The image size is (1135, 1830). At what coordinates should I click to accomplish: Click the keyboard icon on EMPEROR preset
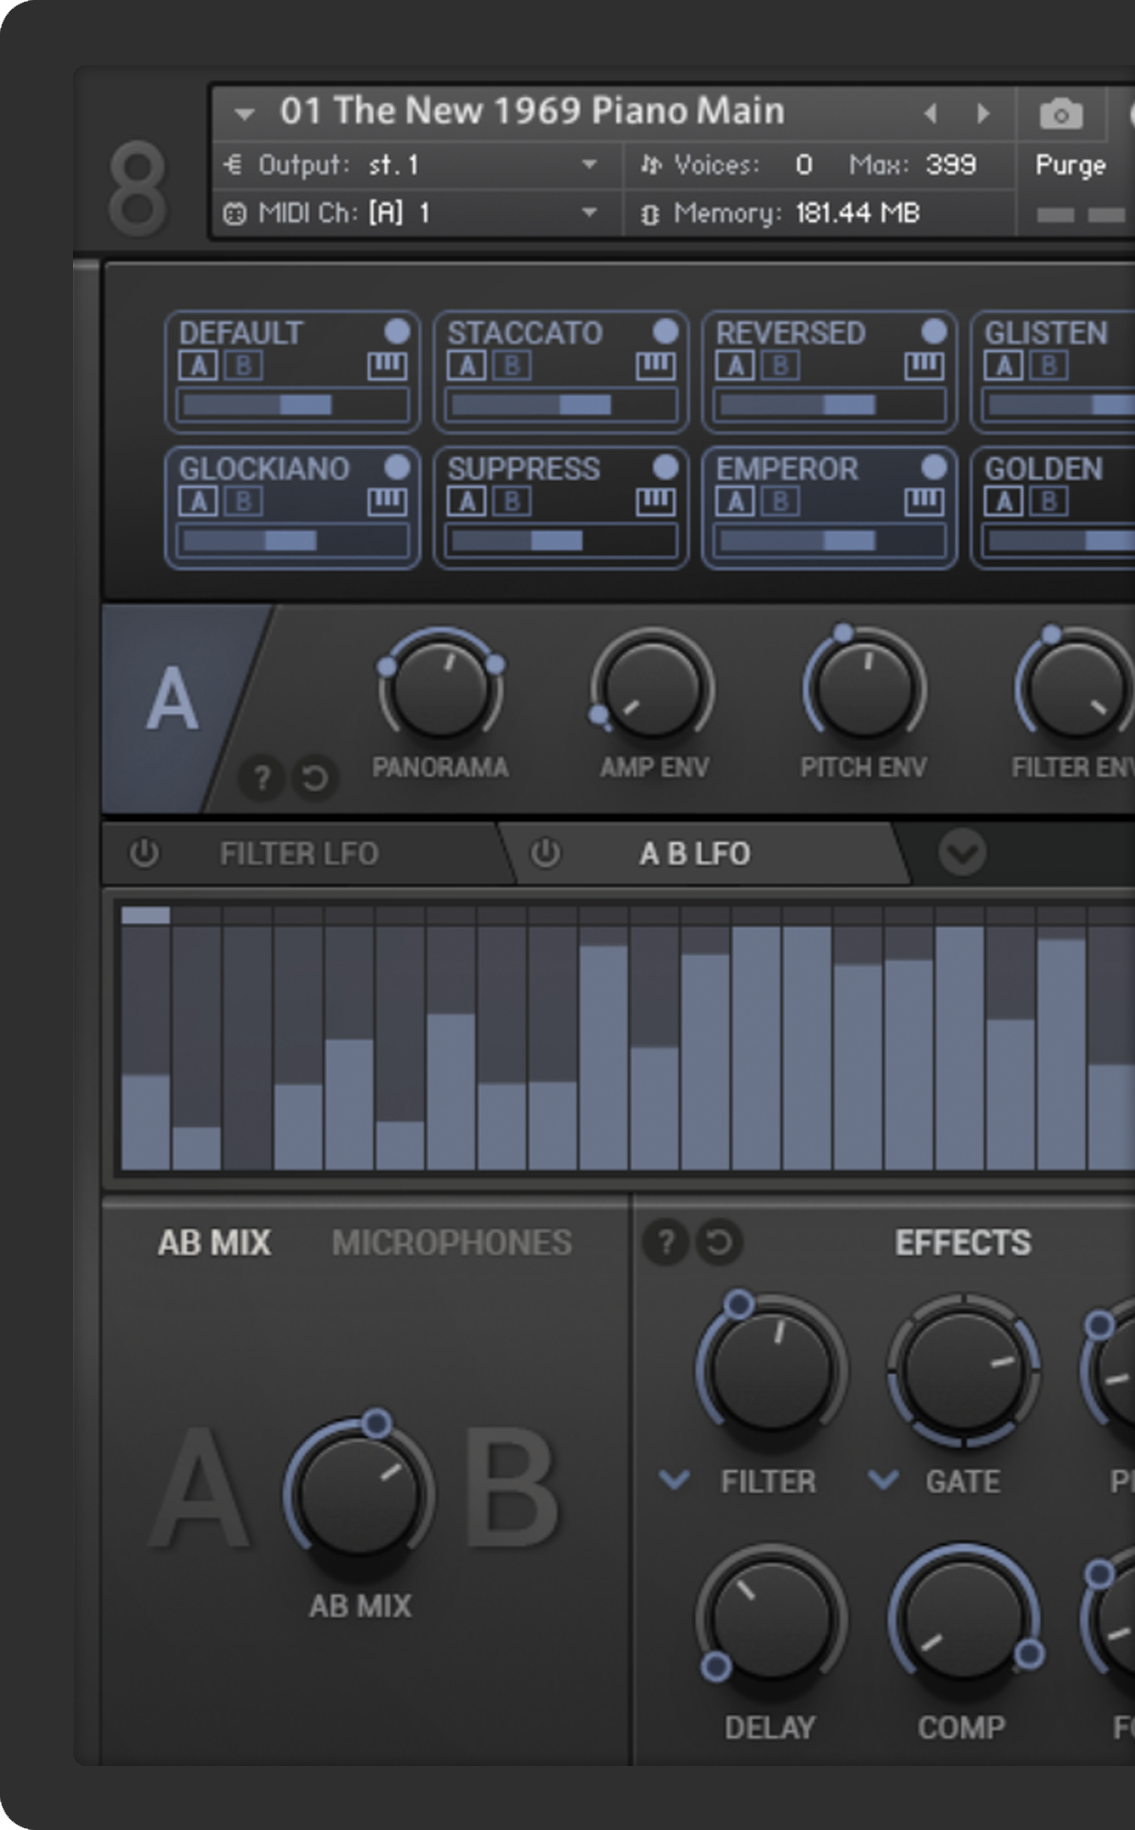click(924, 502)
